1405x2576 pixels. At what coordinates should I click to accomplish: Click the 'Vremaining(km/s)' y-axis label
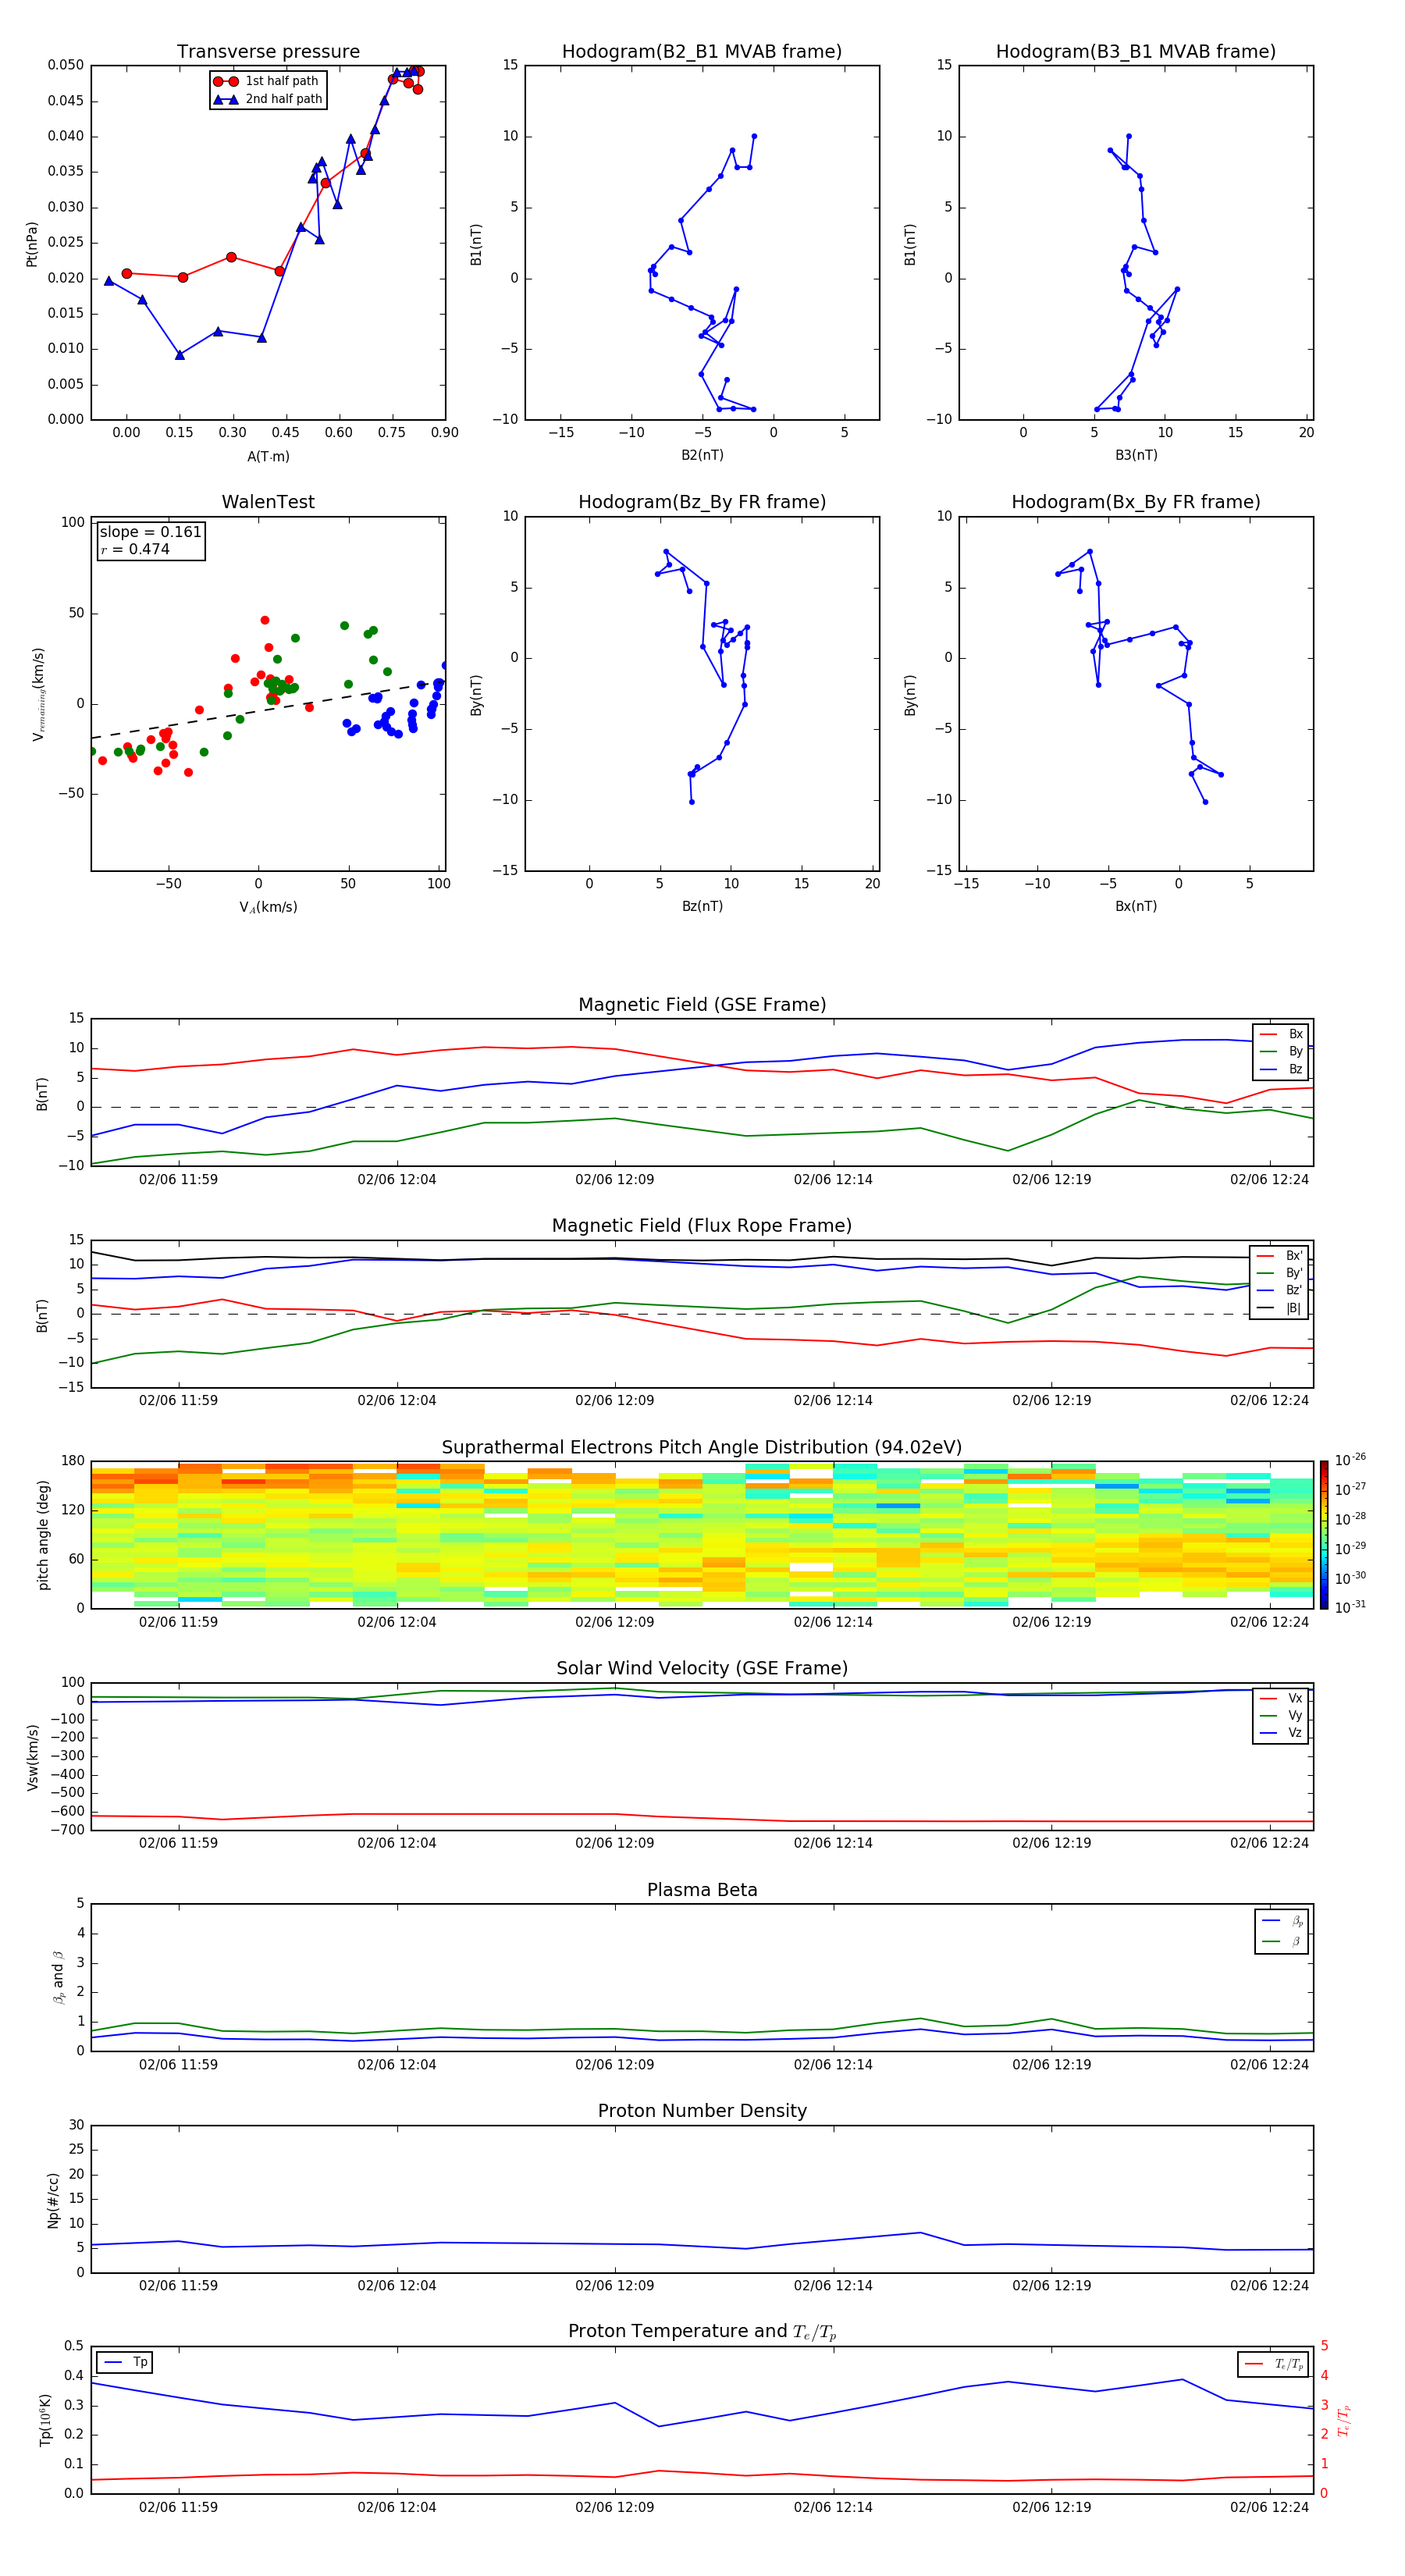38,694
